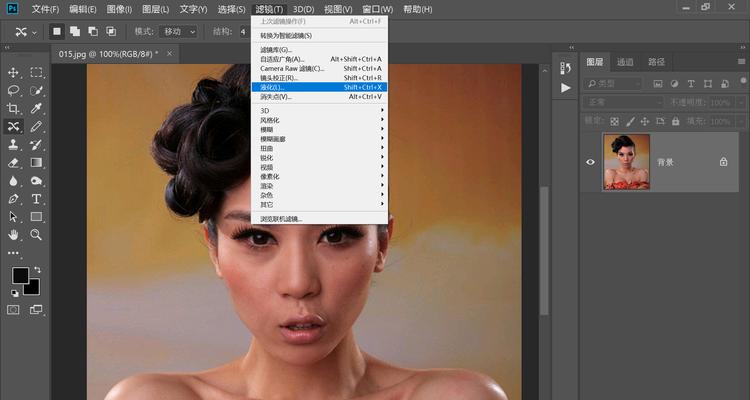This screenshot has height=400, width=750.
Task: Choose 液化 from the filter menu
Action: pyautogui.click(x=319, y=87)
